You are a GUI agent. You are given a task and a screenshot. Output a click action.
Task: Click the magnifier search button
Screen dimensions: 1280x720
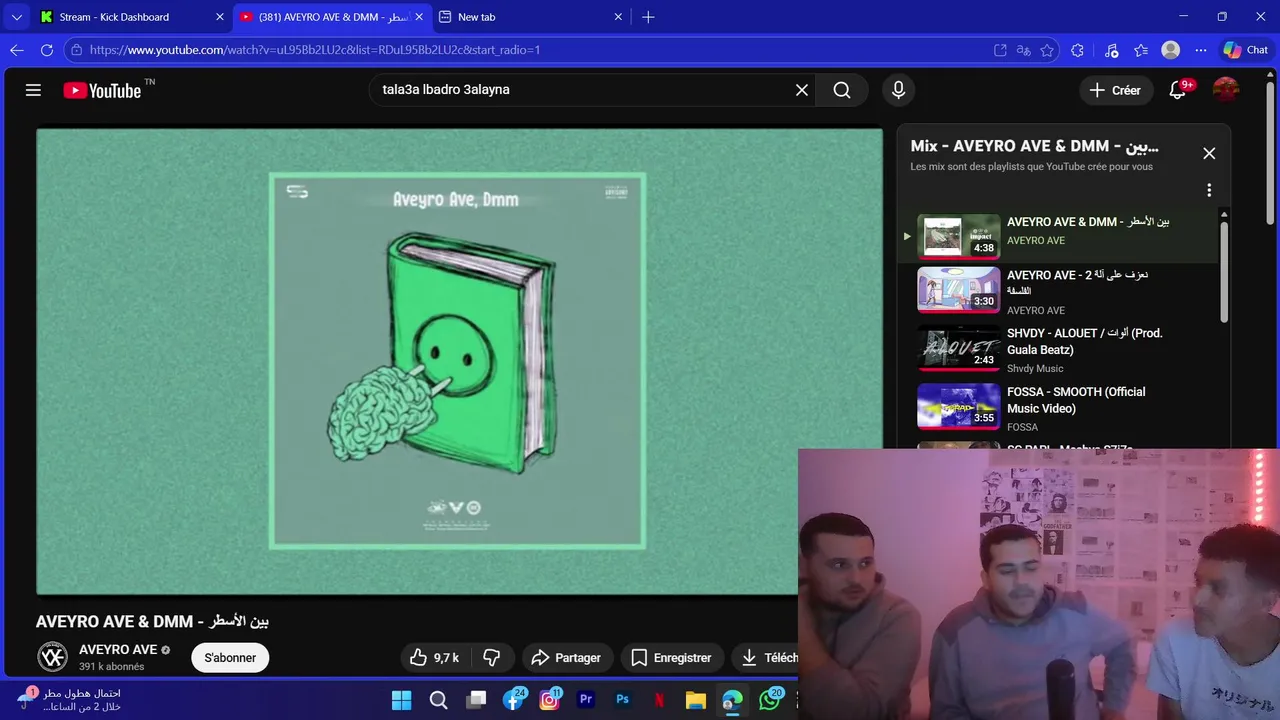pyautogui.click(x=842, y=90)
